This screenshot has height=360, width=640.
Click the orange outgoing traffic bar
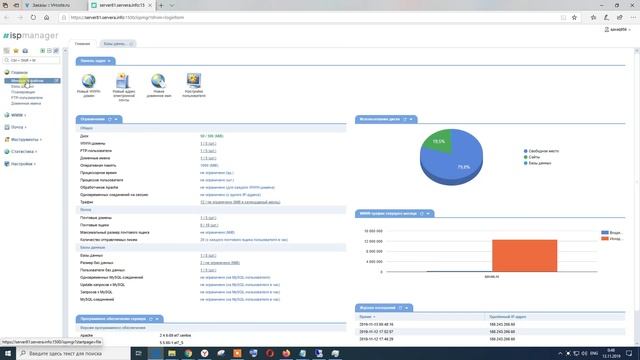click(x=524, y=256)
